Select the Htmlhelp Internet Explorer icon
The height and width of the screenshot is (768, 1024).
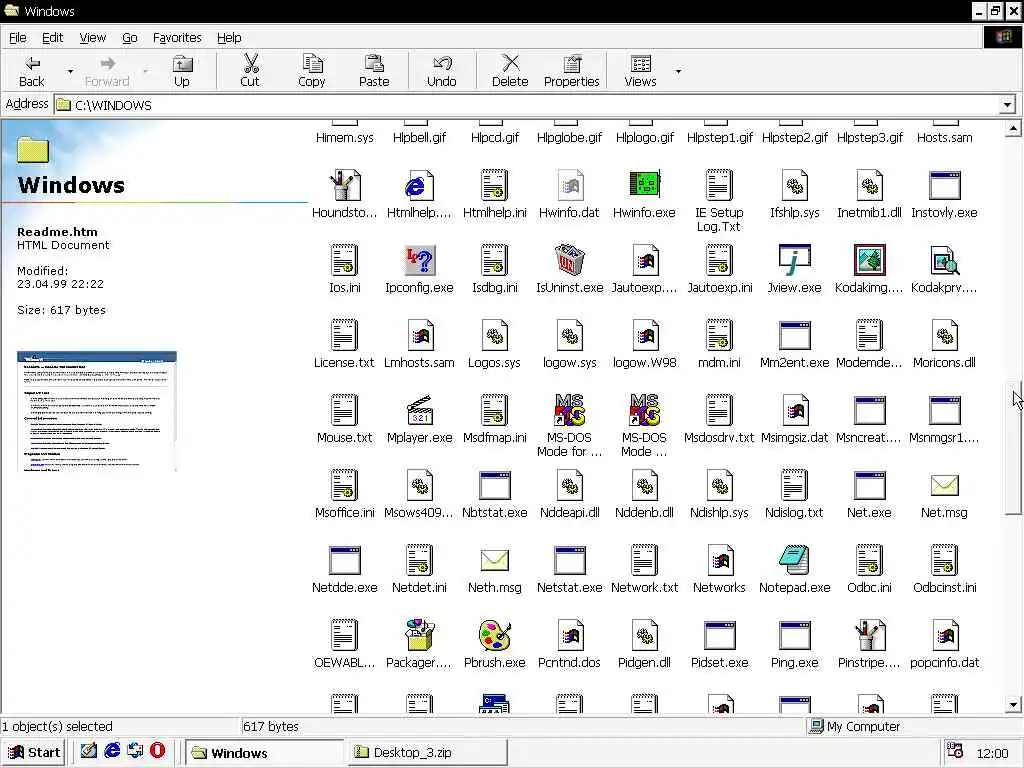419,185
